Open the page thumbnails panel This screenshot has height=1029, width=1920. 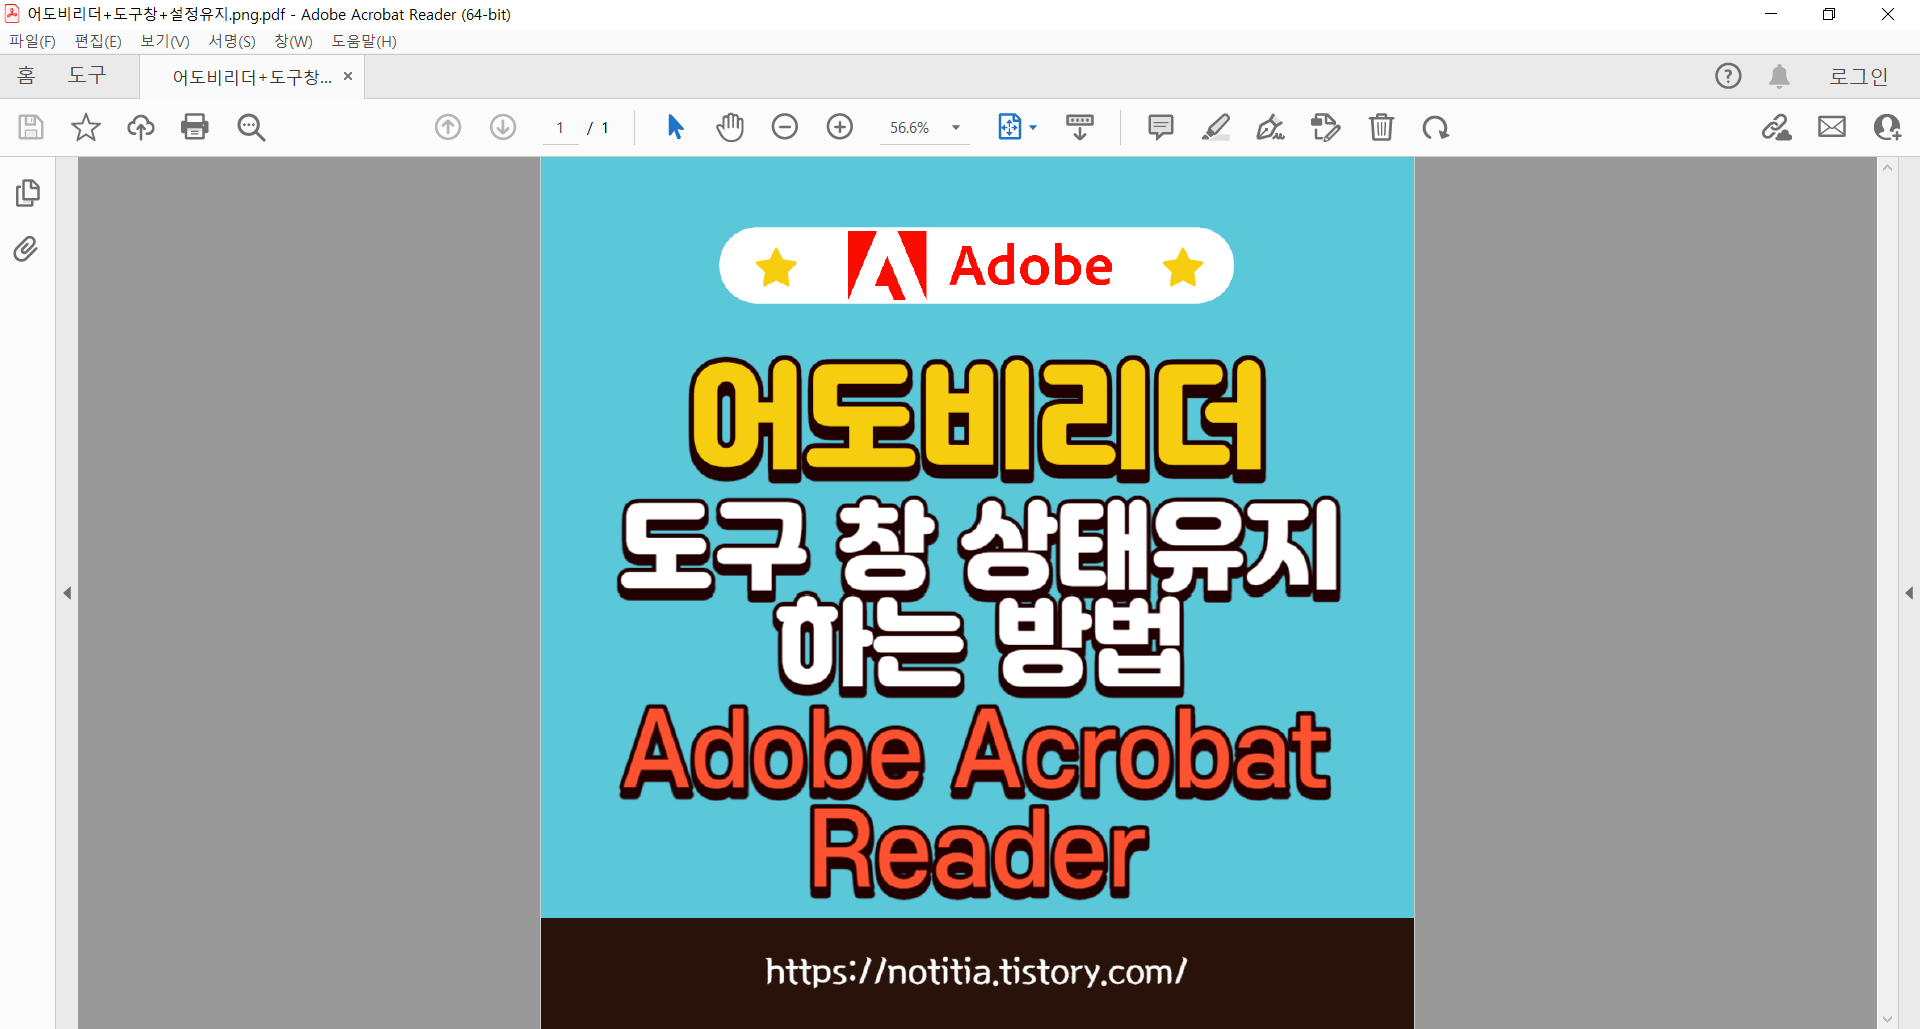(28, 192)
